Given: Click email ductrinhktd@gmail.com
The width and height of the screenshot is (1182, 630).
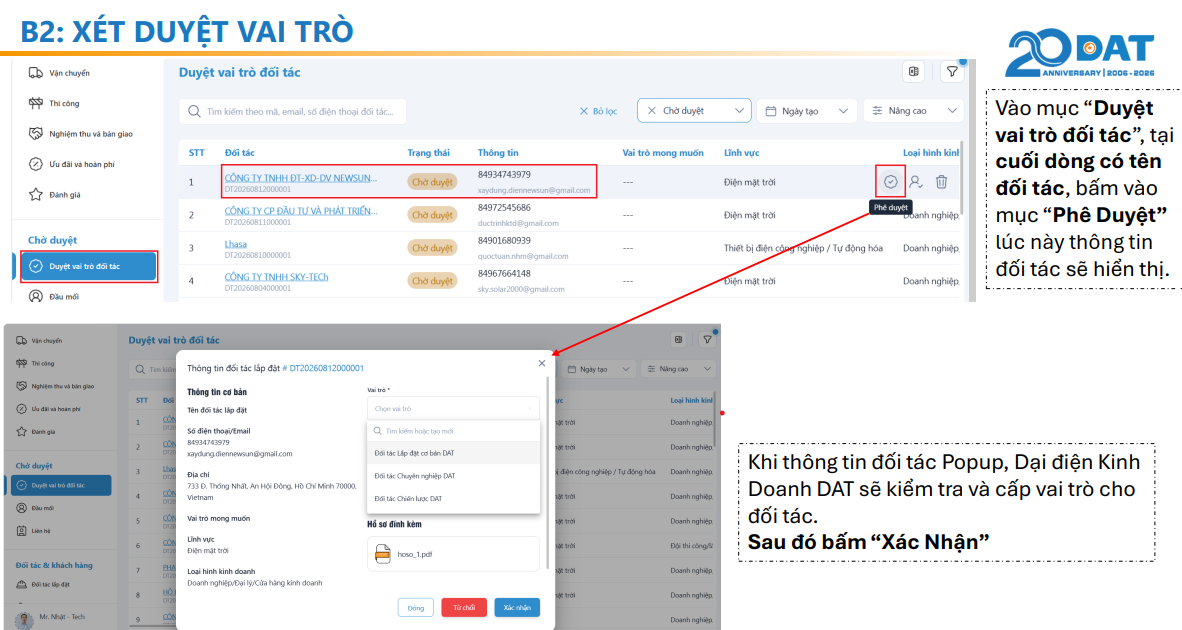Looking at the screenshot, I should (518, 223).
